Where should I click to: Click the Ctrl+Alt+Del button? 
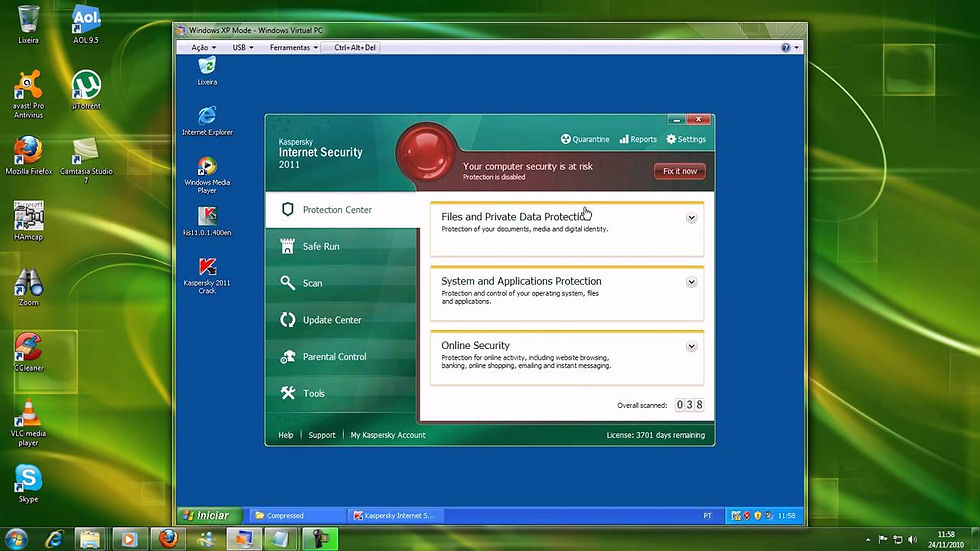pos(354,47)
